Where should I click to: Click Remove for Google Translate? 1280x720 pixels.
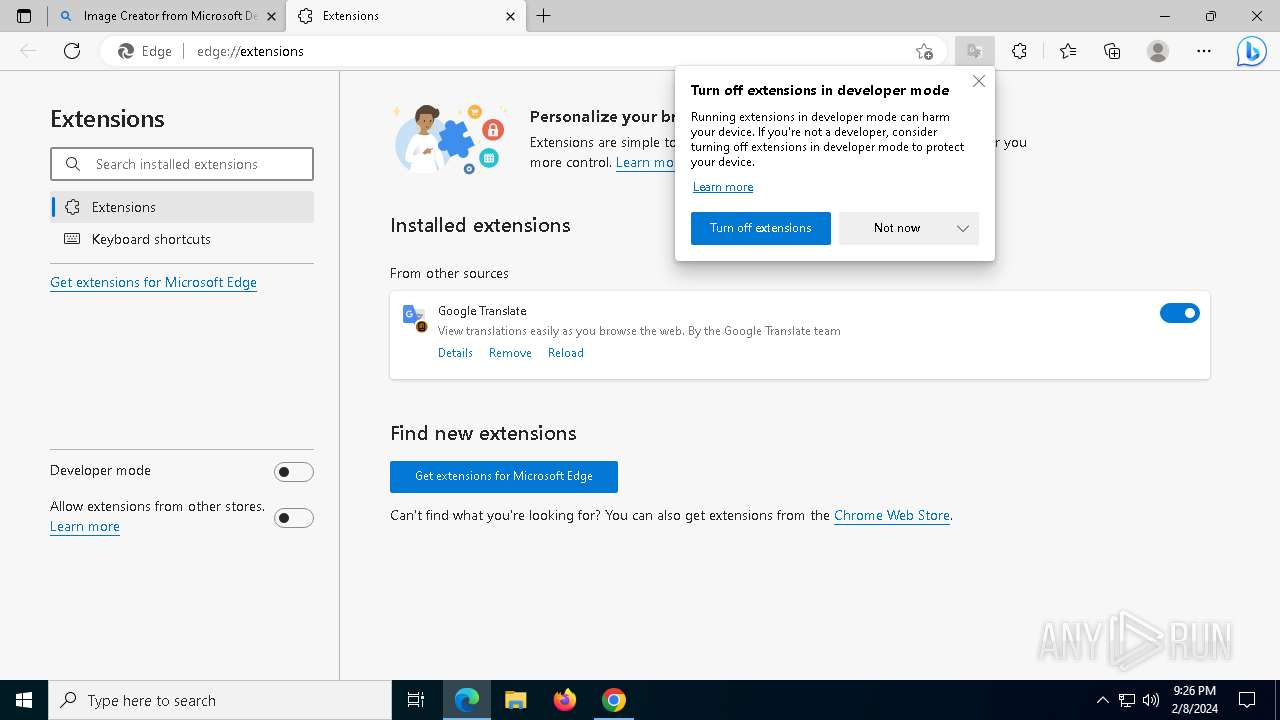[x=510, y=353]
